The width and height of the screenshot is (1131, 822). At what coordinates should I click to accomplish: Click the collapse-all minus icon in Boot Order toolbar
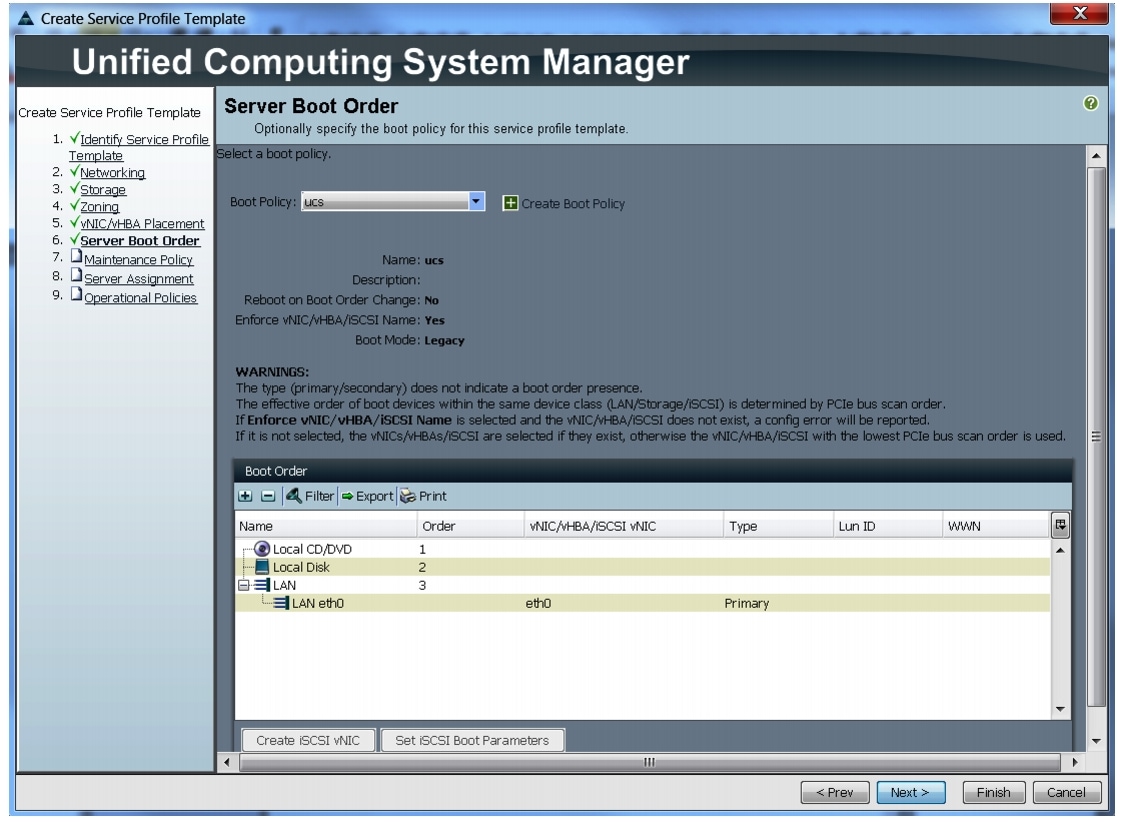pos(268,496)
